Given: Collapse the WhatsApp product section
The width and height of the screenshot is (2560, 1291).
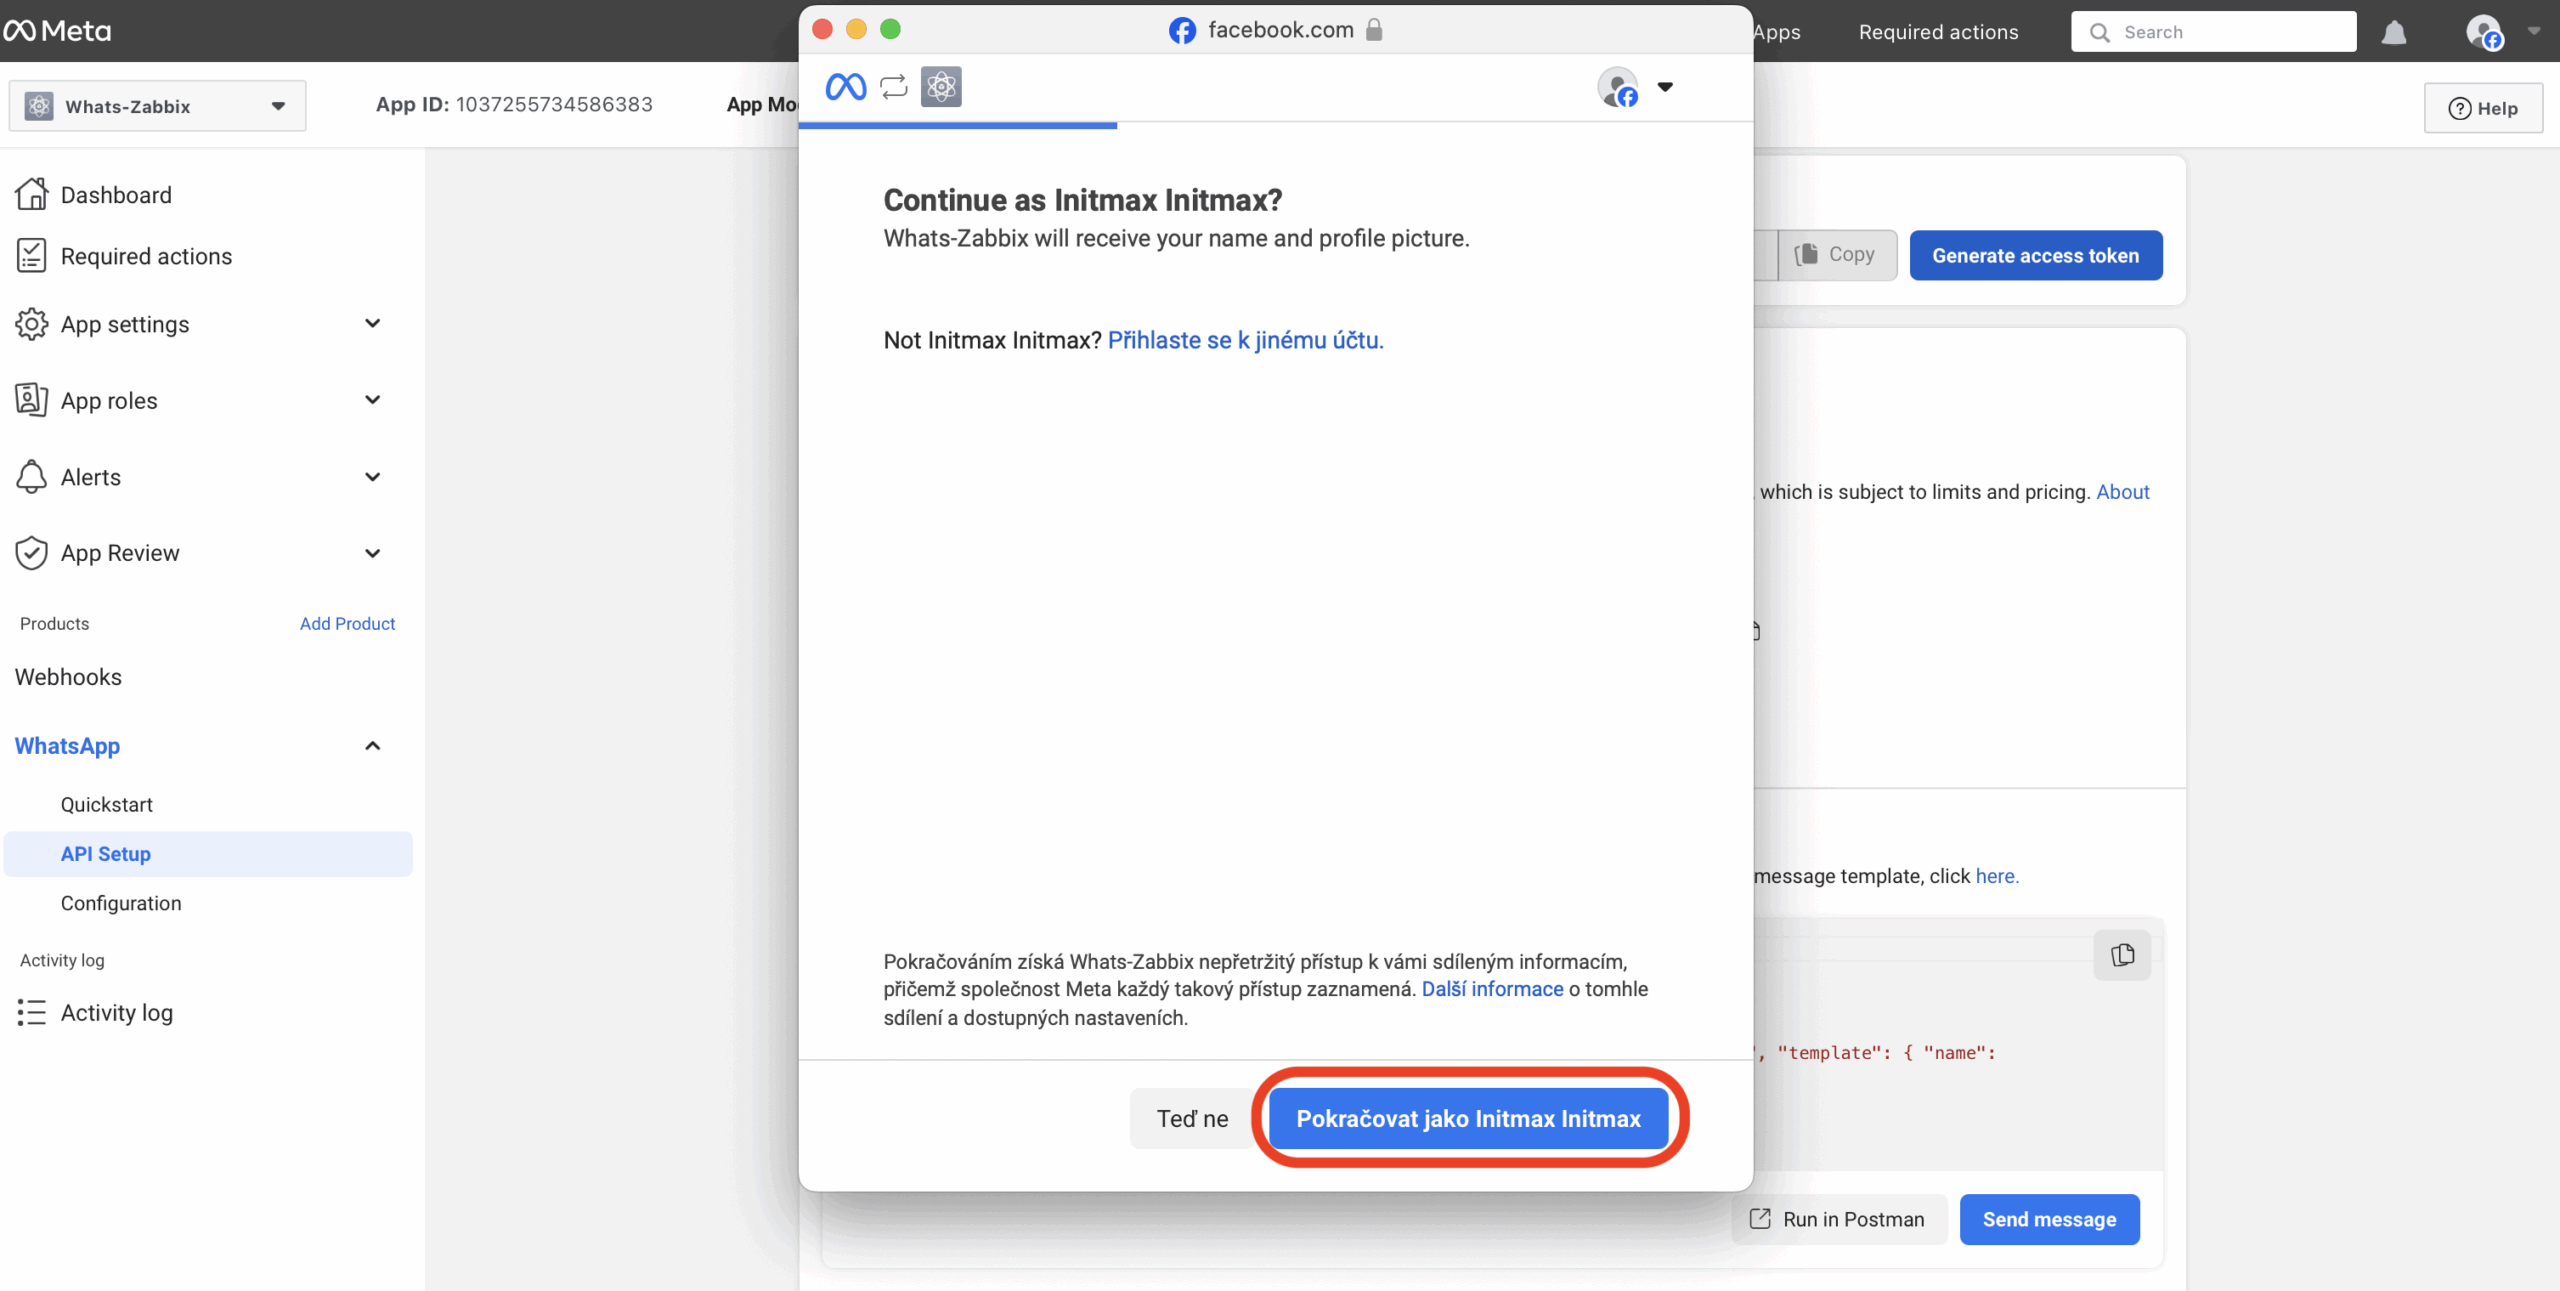Looking at the screenshot, I should [372, 746].
